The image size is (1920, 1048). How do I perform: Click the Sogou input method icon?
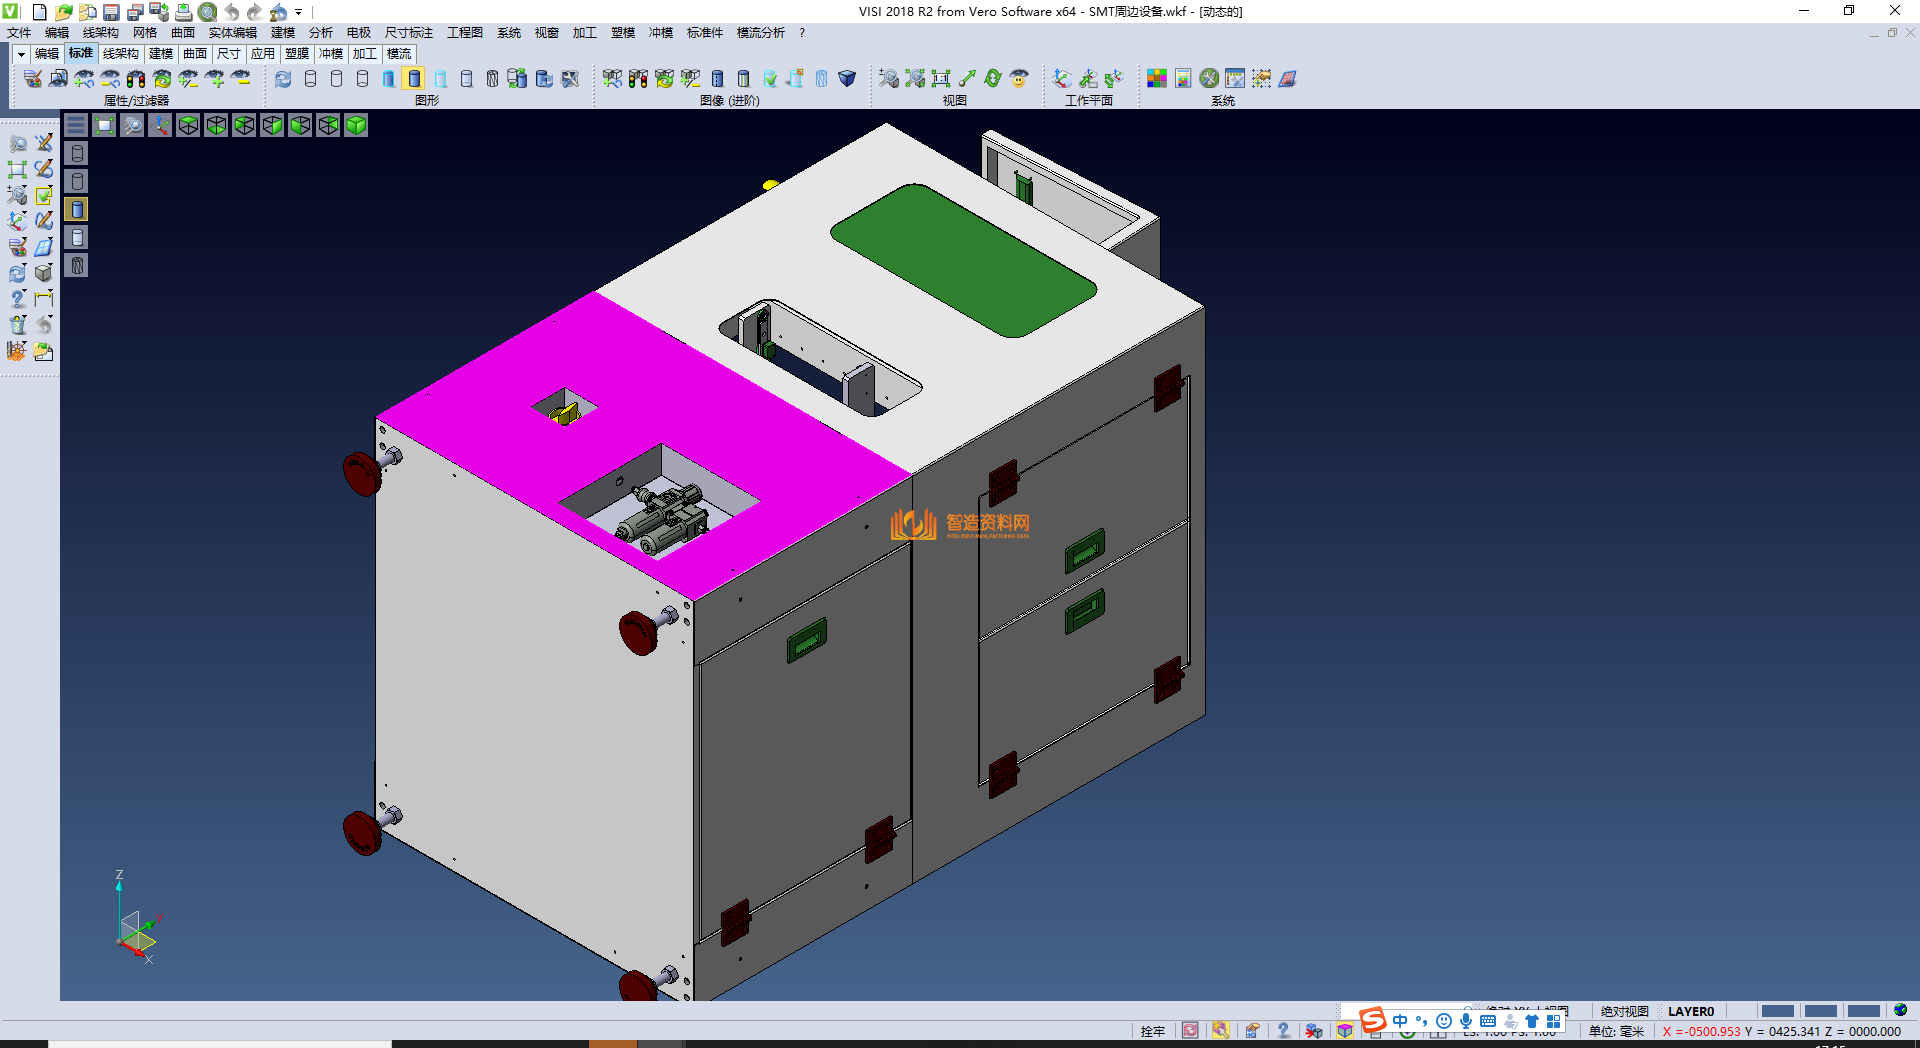[1373, 1020]
